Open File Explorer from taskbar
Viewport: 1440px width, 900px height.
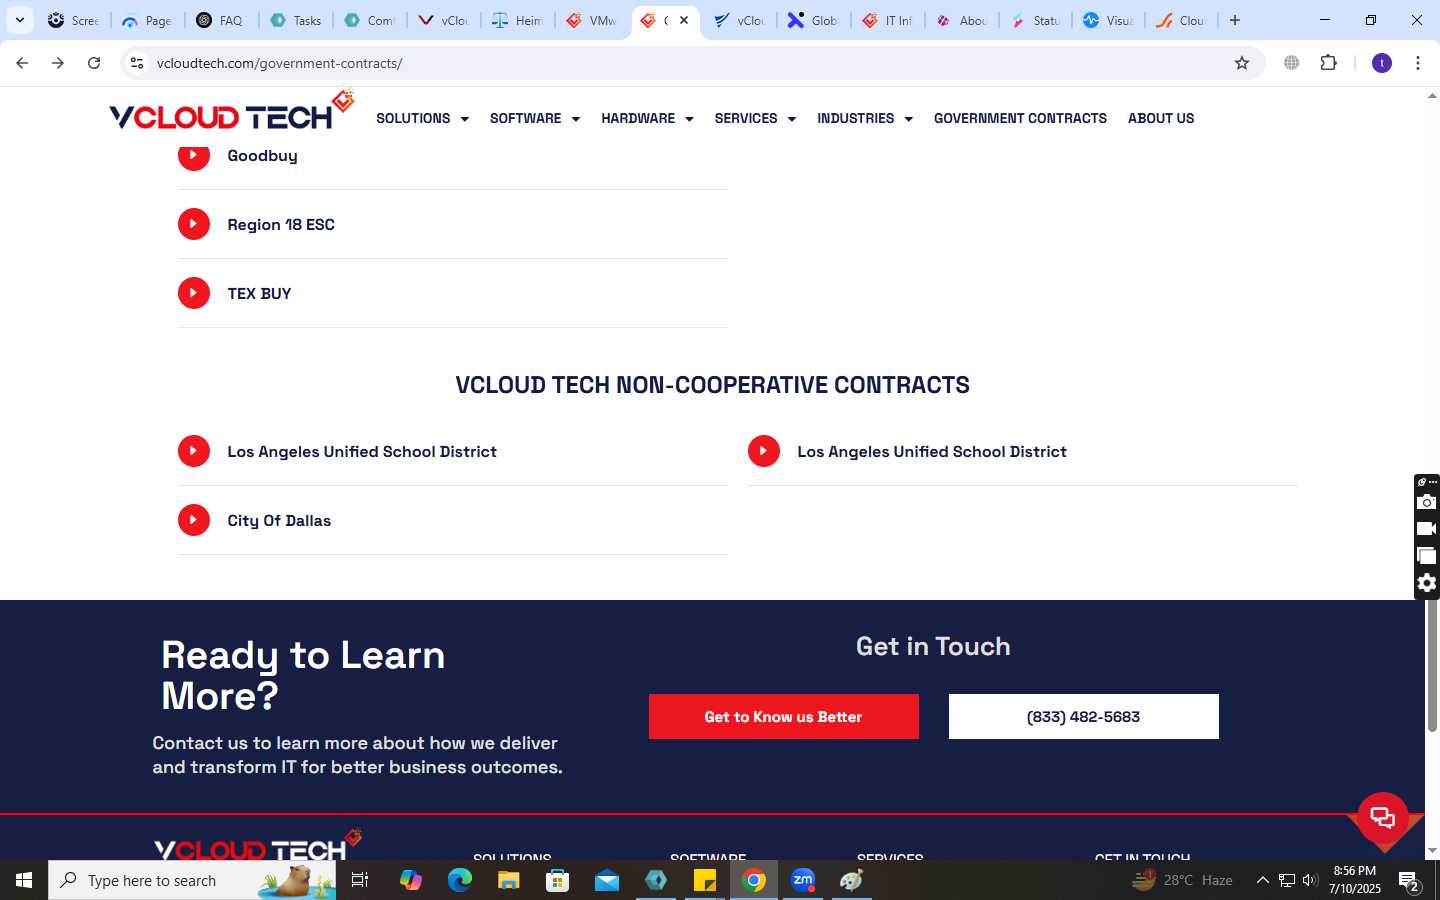click(509, 880)
